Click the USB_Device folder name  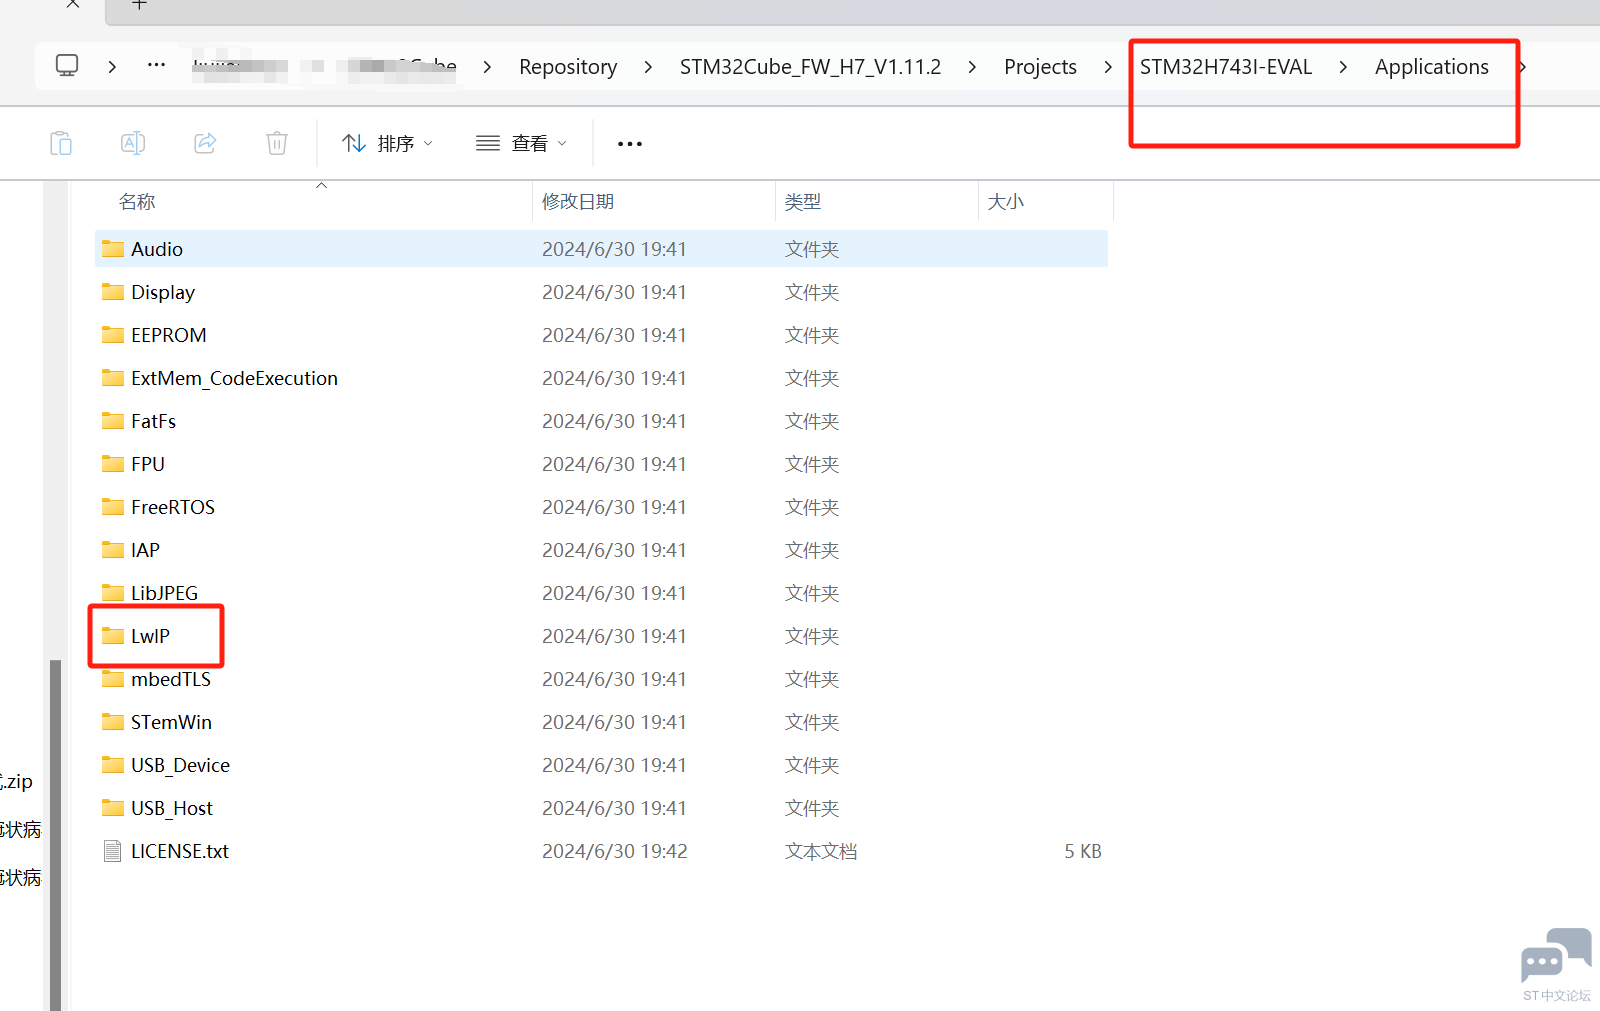click(180, 765)
